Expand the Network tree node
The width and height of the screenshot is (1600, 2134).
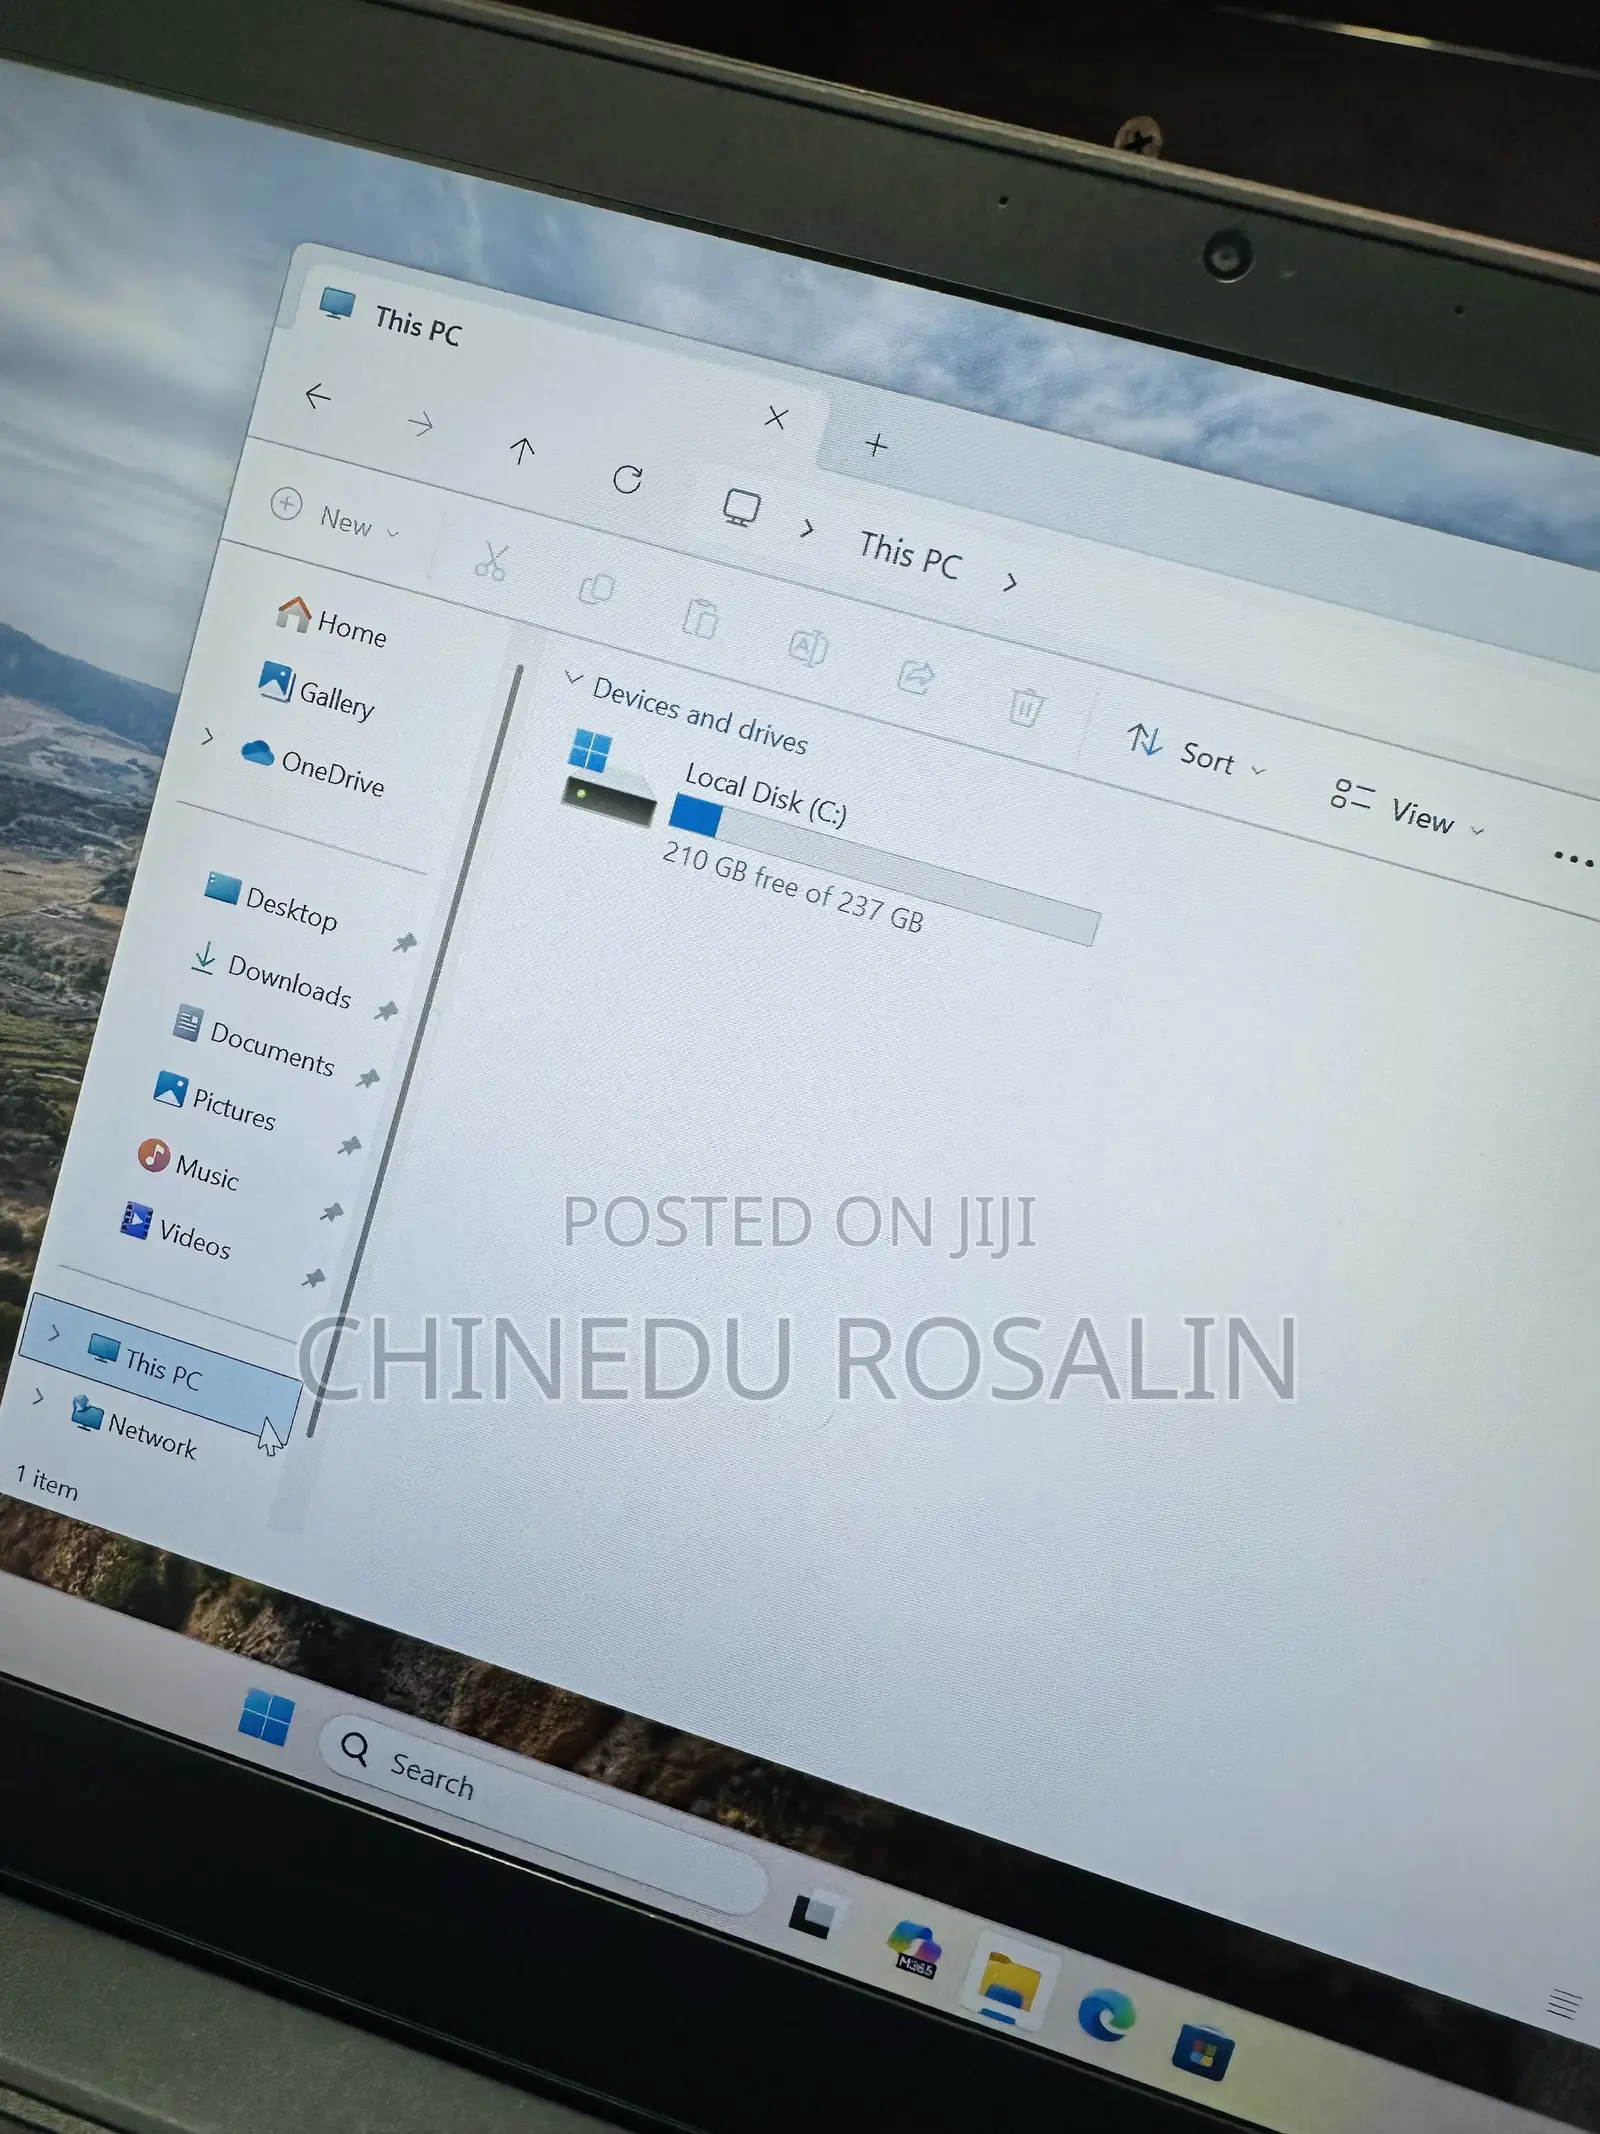coord(38,1396)
